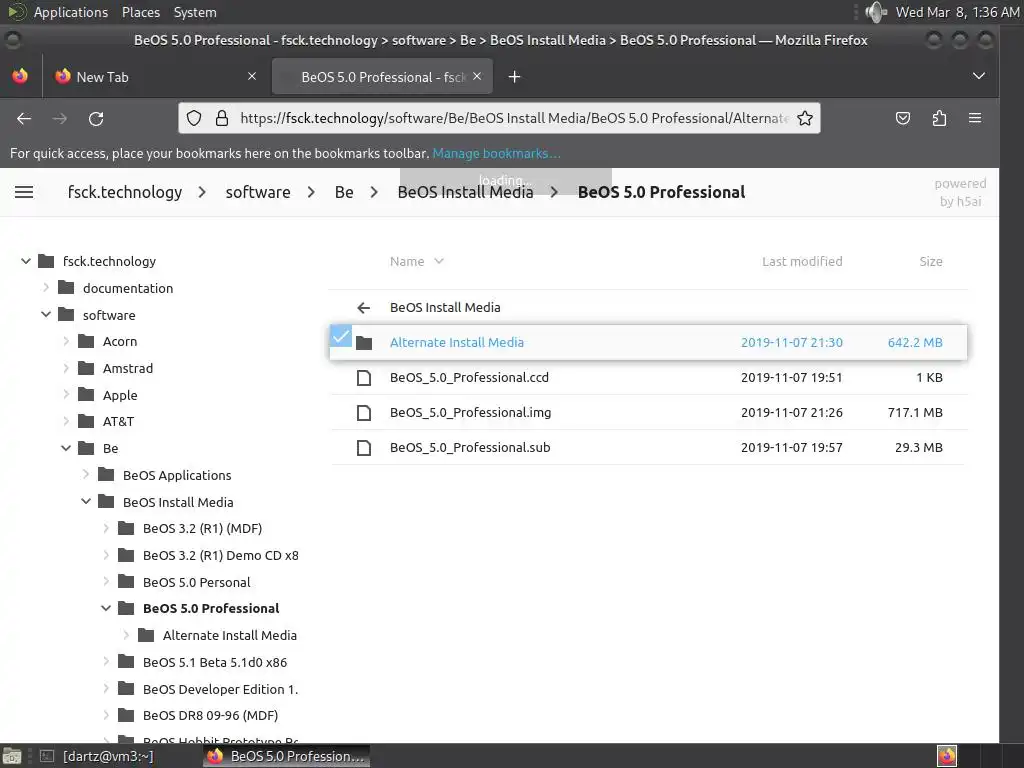Click file icon of BeOS_5.0_Professional.img

[x=364, y=413]
